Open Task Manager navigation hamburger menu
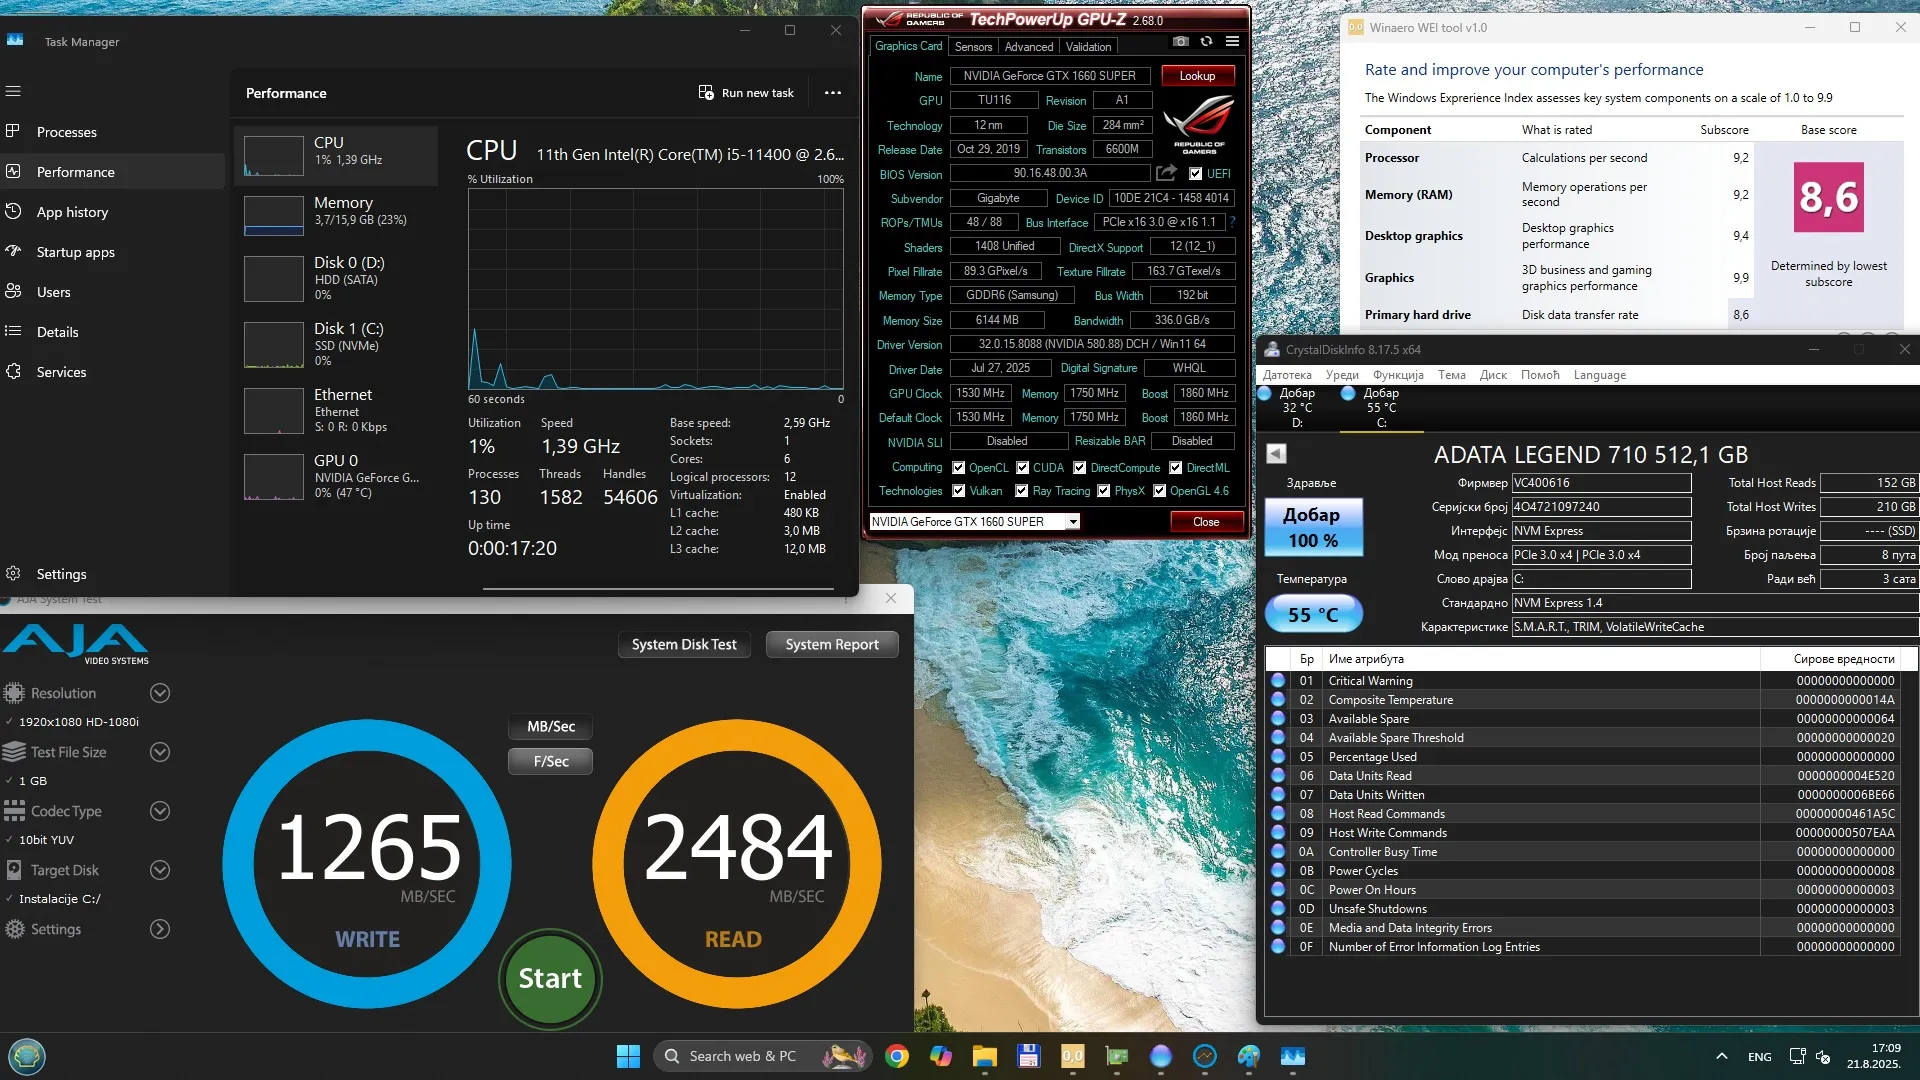 13,91
